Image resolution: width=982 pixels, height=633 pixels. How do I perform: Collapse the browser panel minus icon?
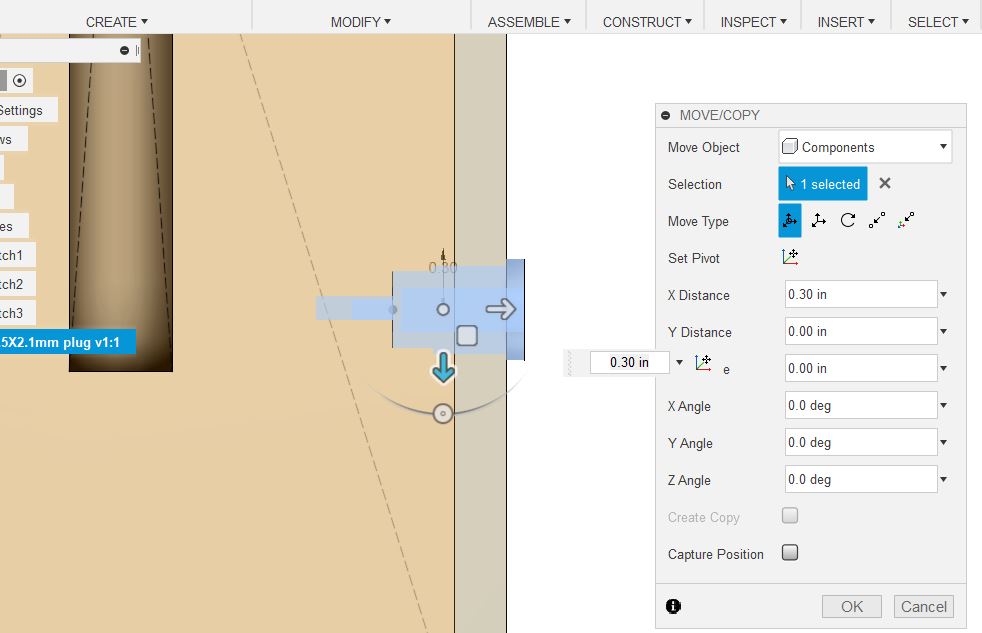[124, 50]
